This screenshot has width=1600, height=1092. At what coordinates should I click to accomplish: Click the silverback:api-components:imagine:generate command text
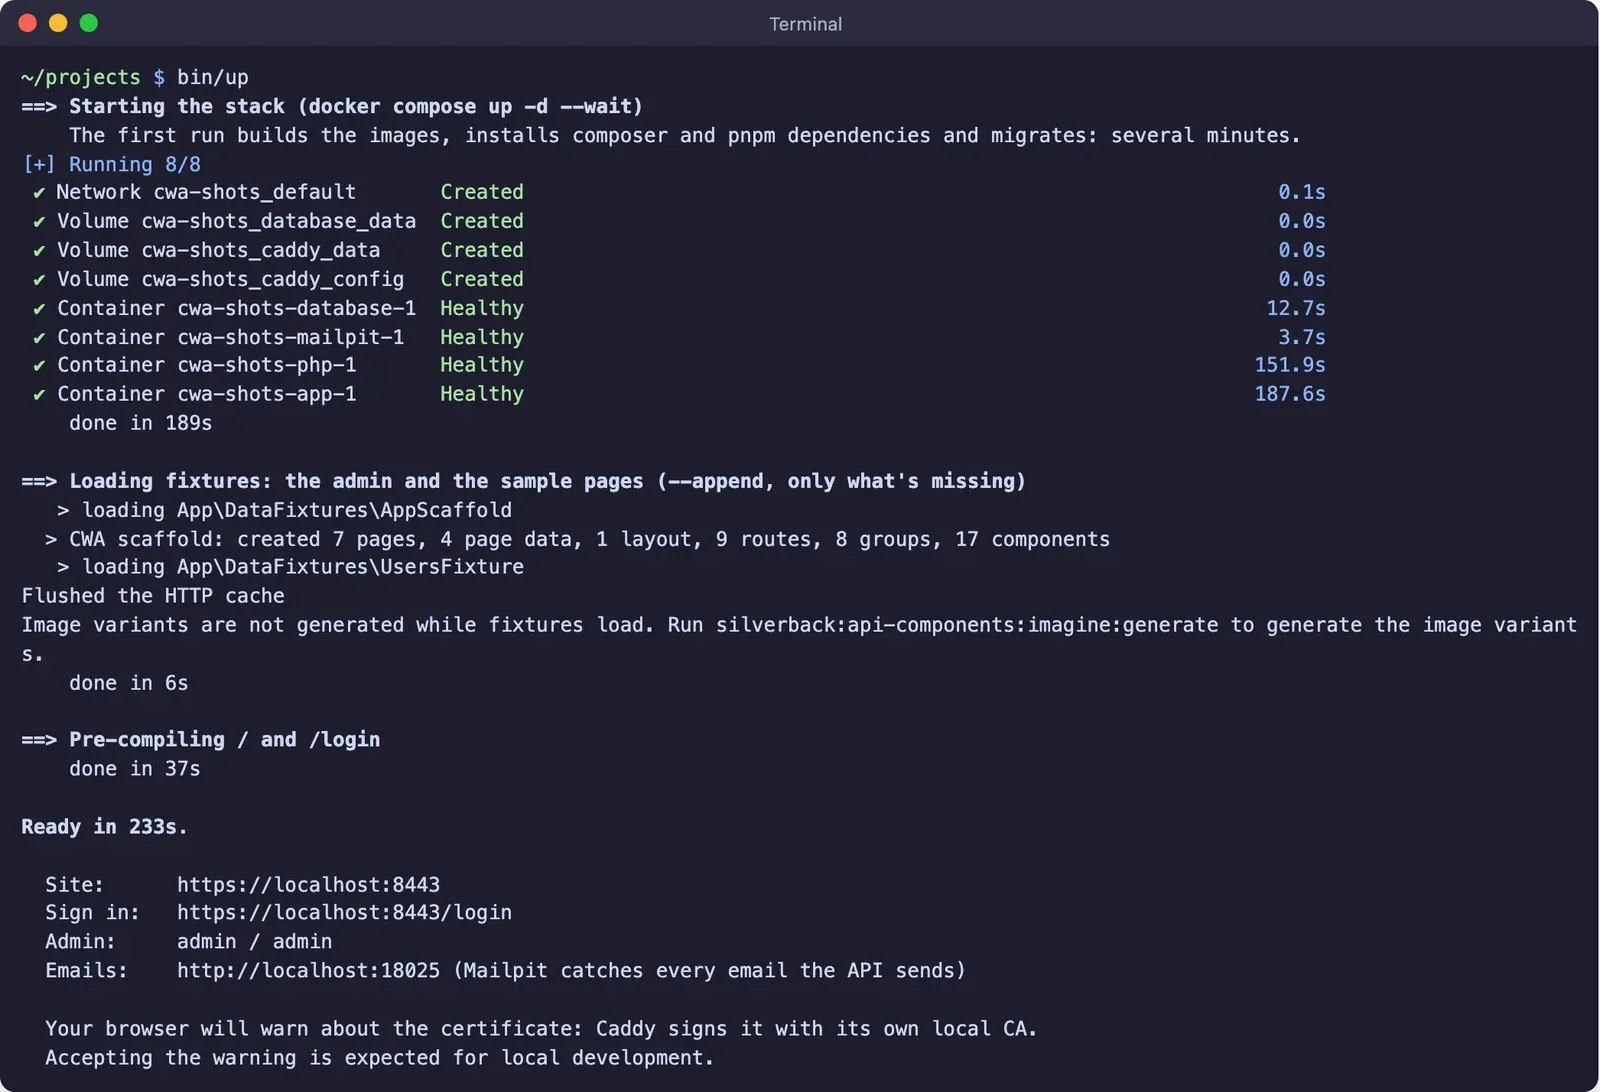967,625
